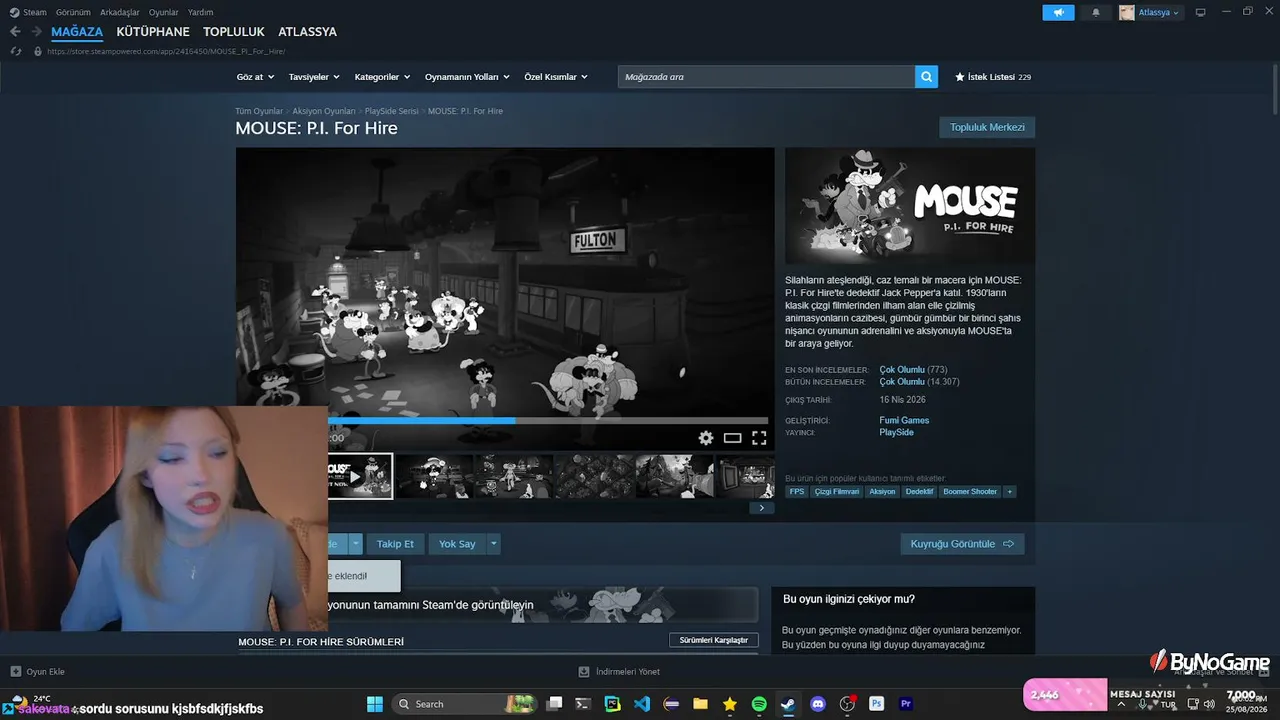The height and width of the screenshot is (720, 1280).
Task: Select the Boomer Shooter tag
Action: [970, 492]
